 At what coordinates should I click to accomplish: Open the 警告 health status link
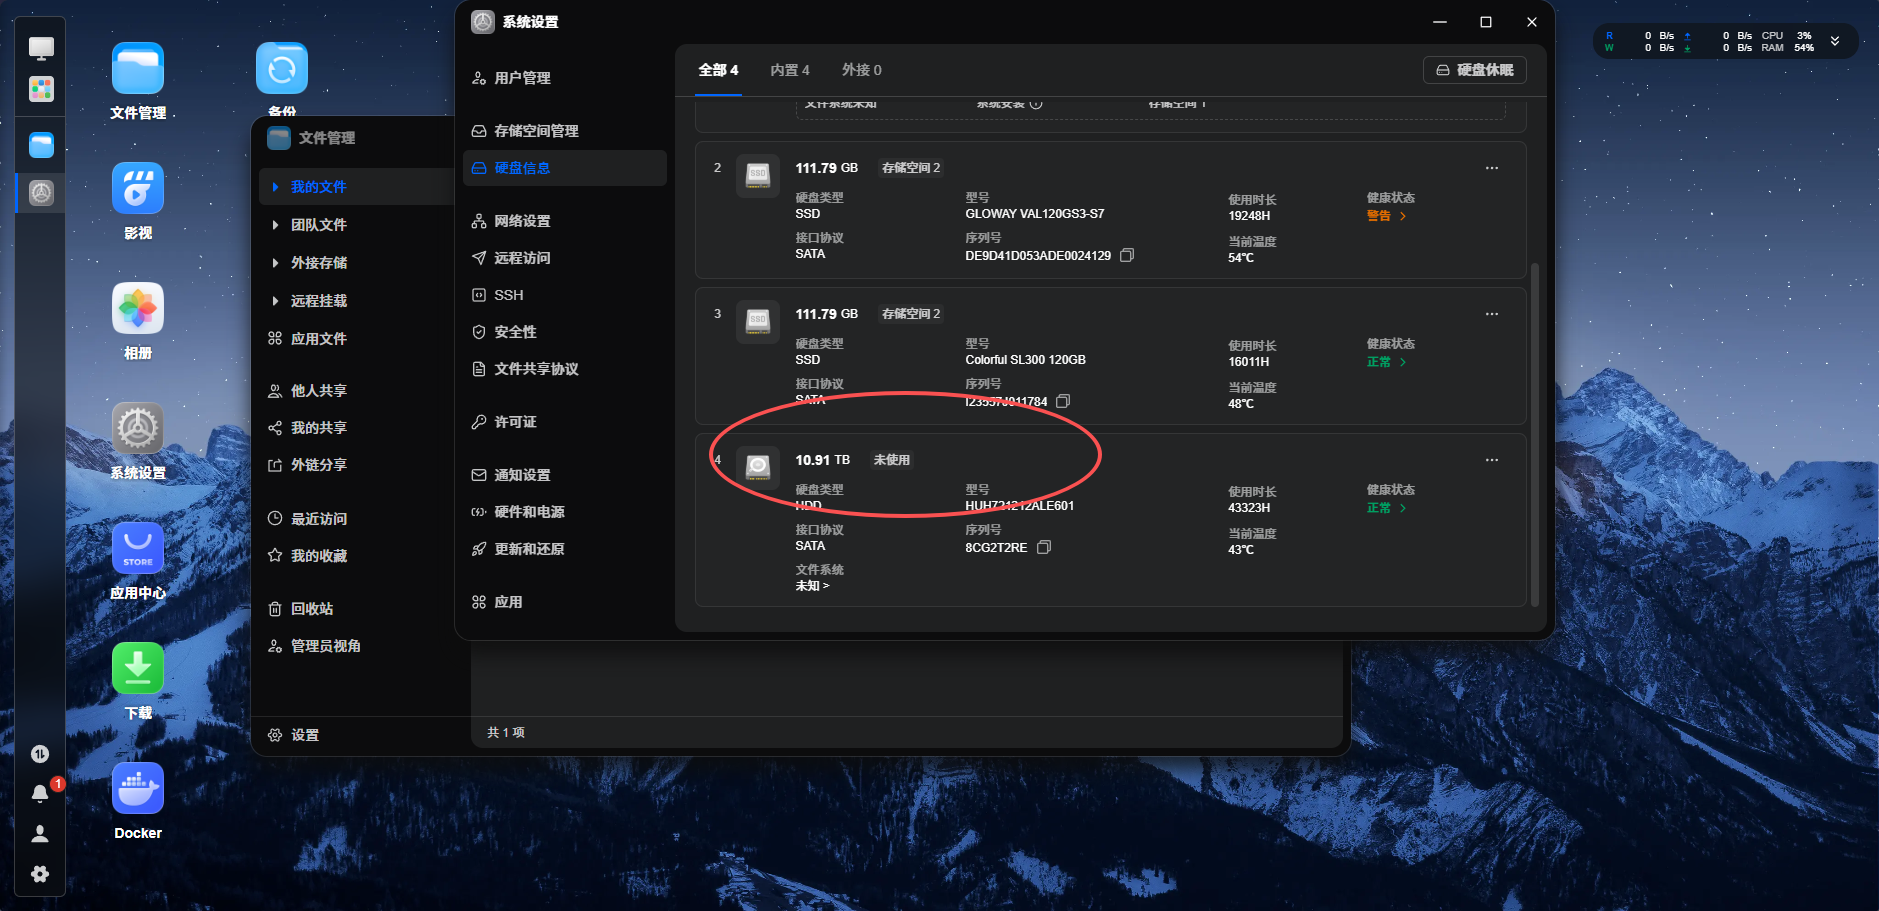coord(1387,216)
